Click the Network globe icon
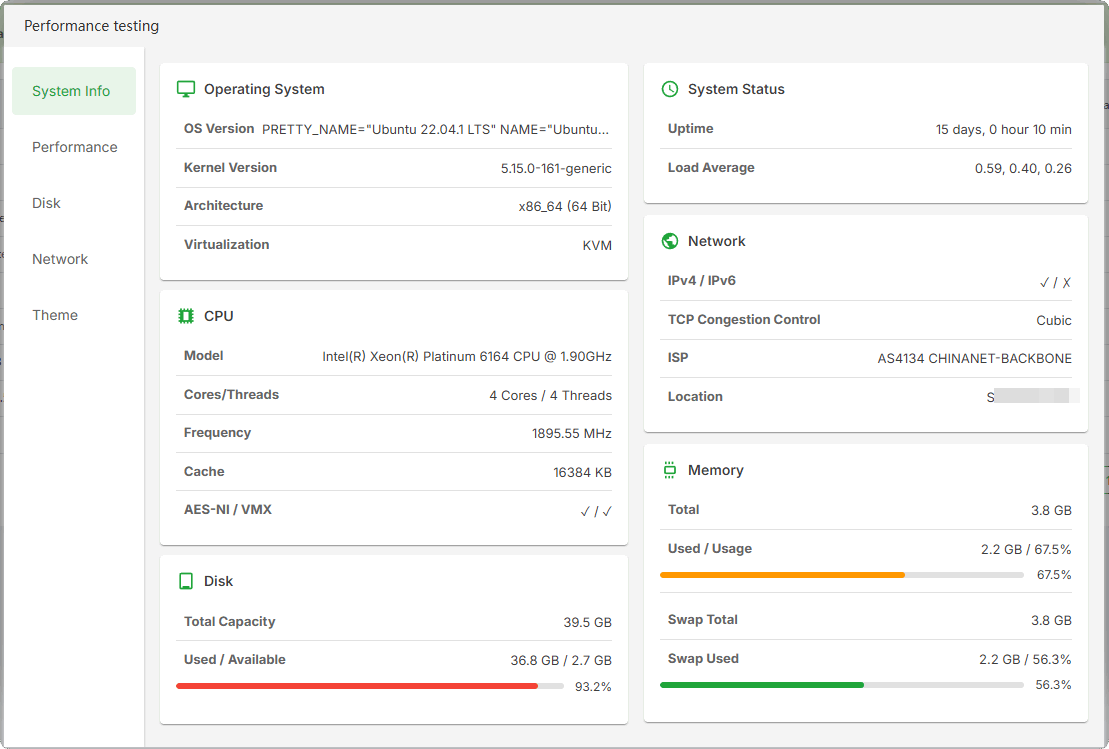This screenshot has width=1109, height=749. click(x=670, y=241)
